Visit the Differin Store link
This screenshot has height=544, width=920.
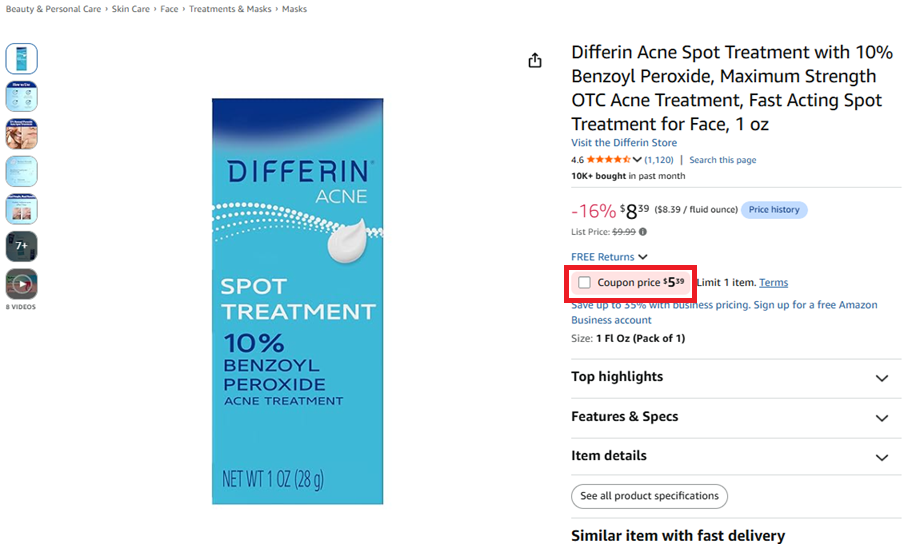[624, 143]
